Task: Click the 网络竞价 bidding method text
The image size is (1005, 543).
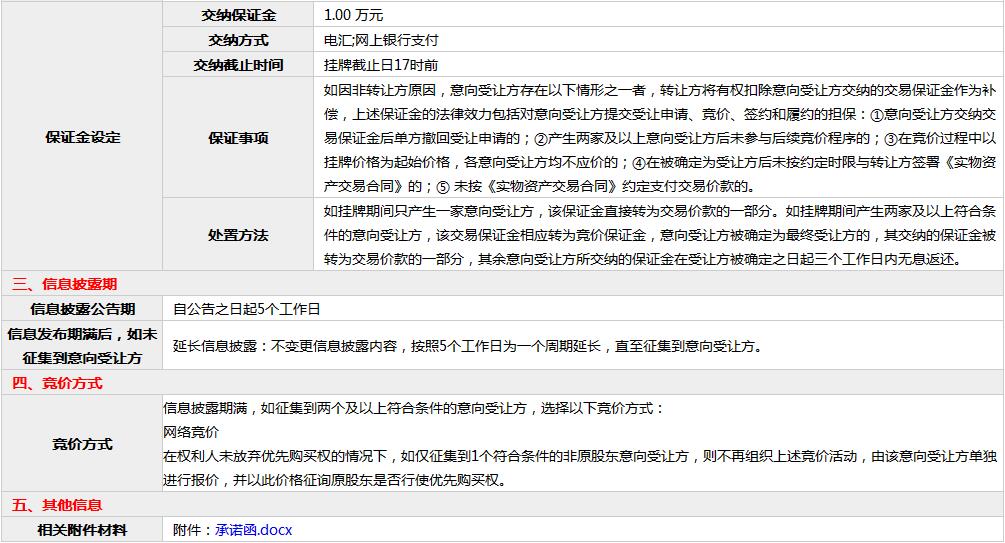Action: (x=190, y=432)
